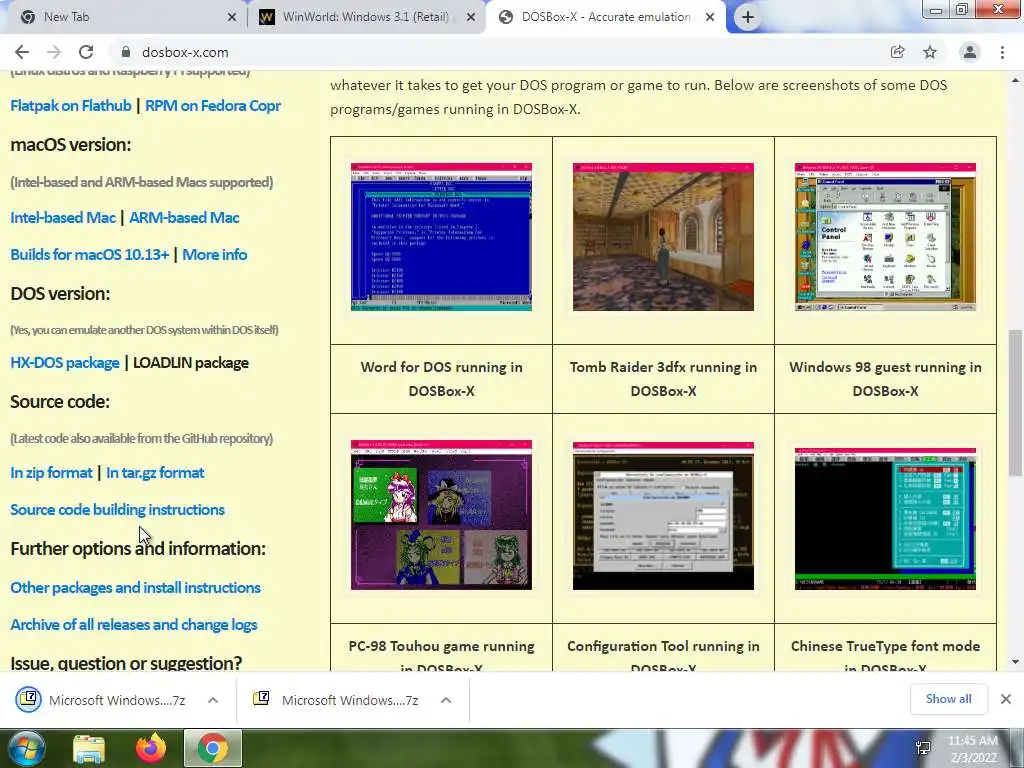
Task: Click the More info link
Action: click(214, 255)
